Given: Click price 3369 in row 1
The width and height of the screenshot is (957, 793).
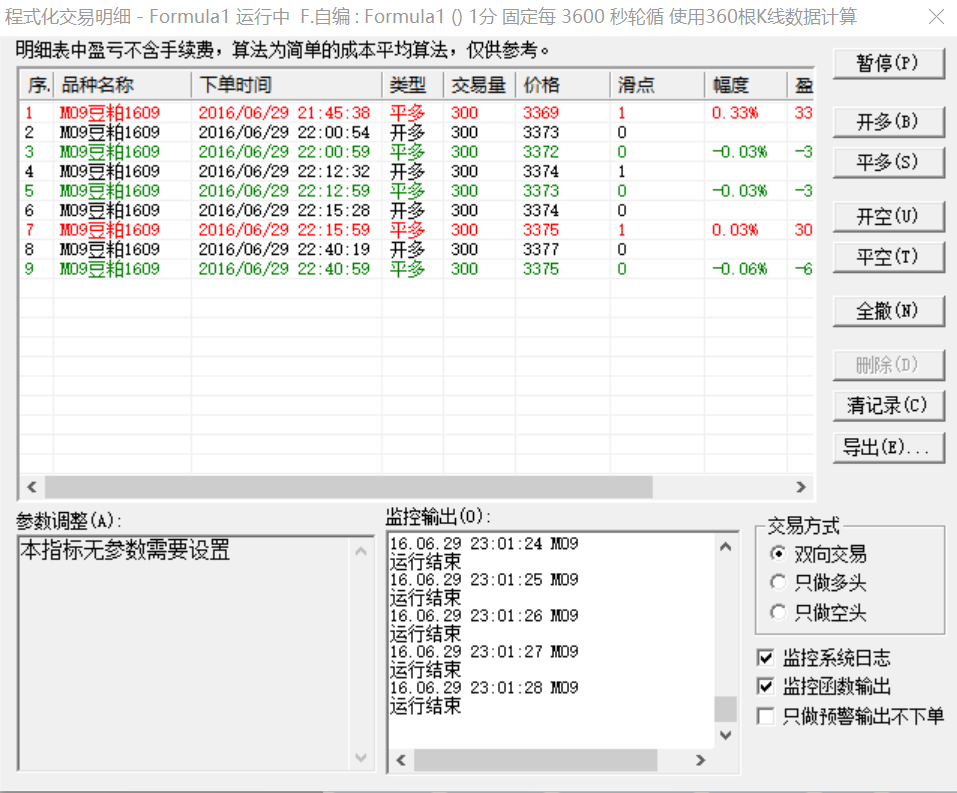Looking at the screenshot, I should click(x=541, y=113).
